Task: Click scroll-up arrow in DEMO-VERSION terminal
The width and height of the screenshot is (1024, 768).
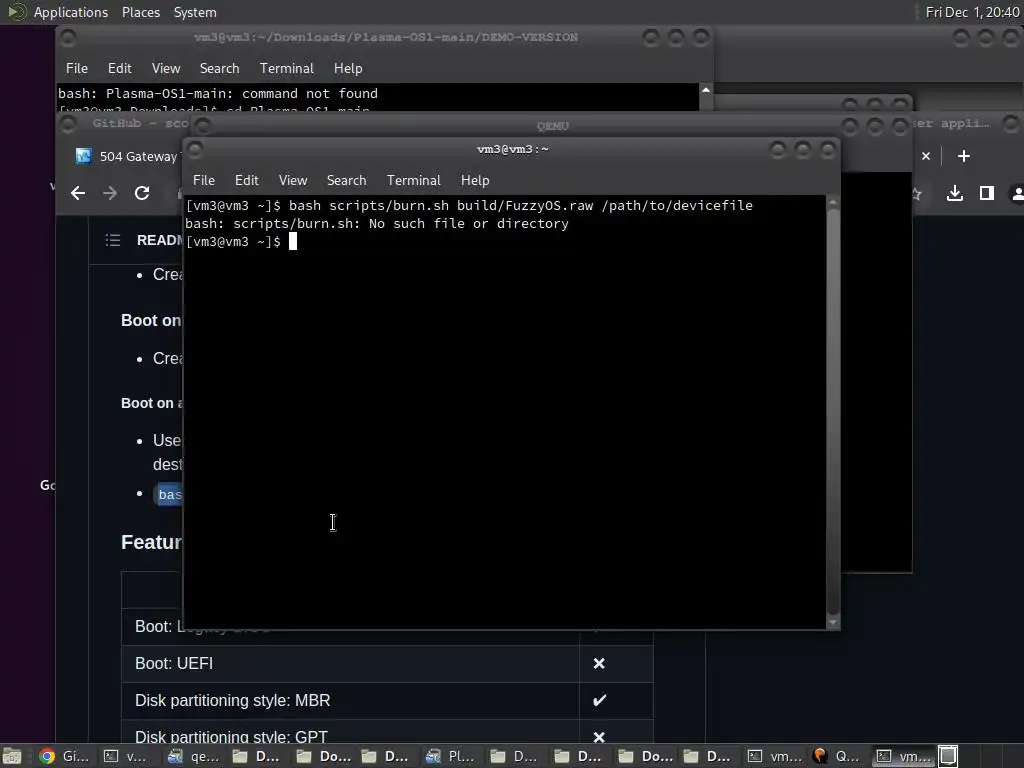Action: 706,89
